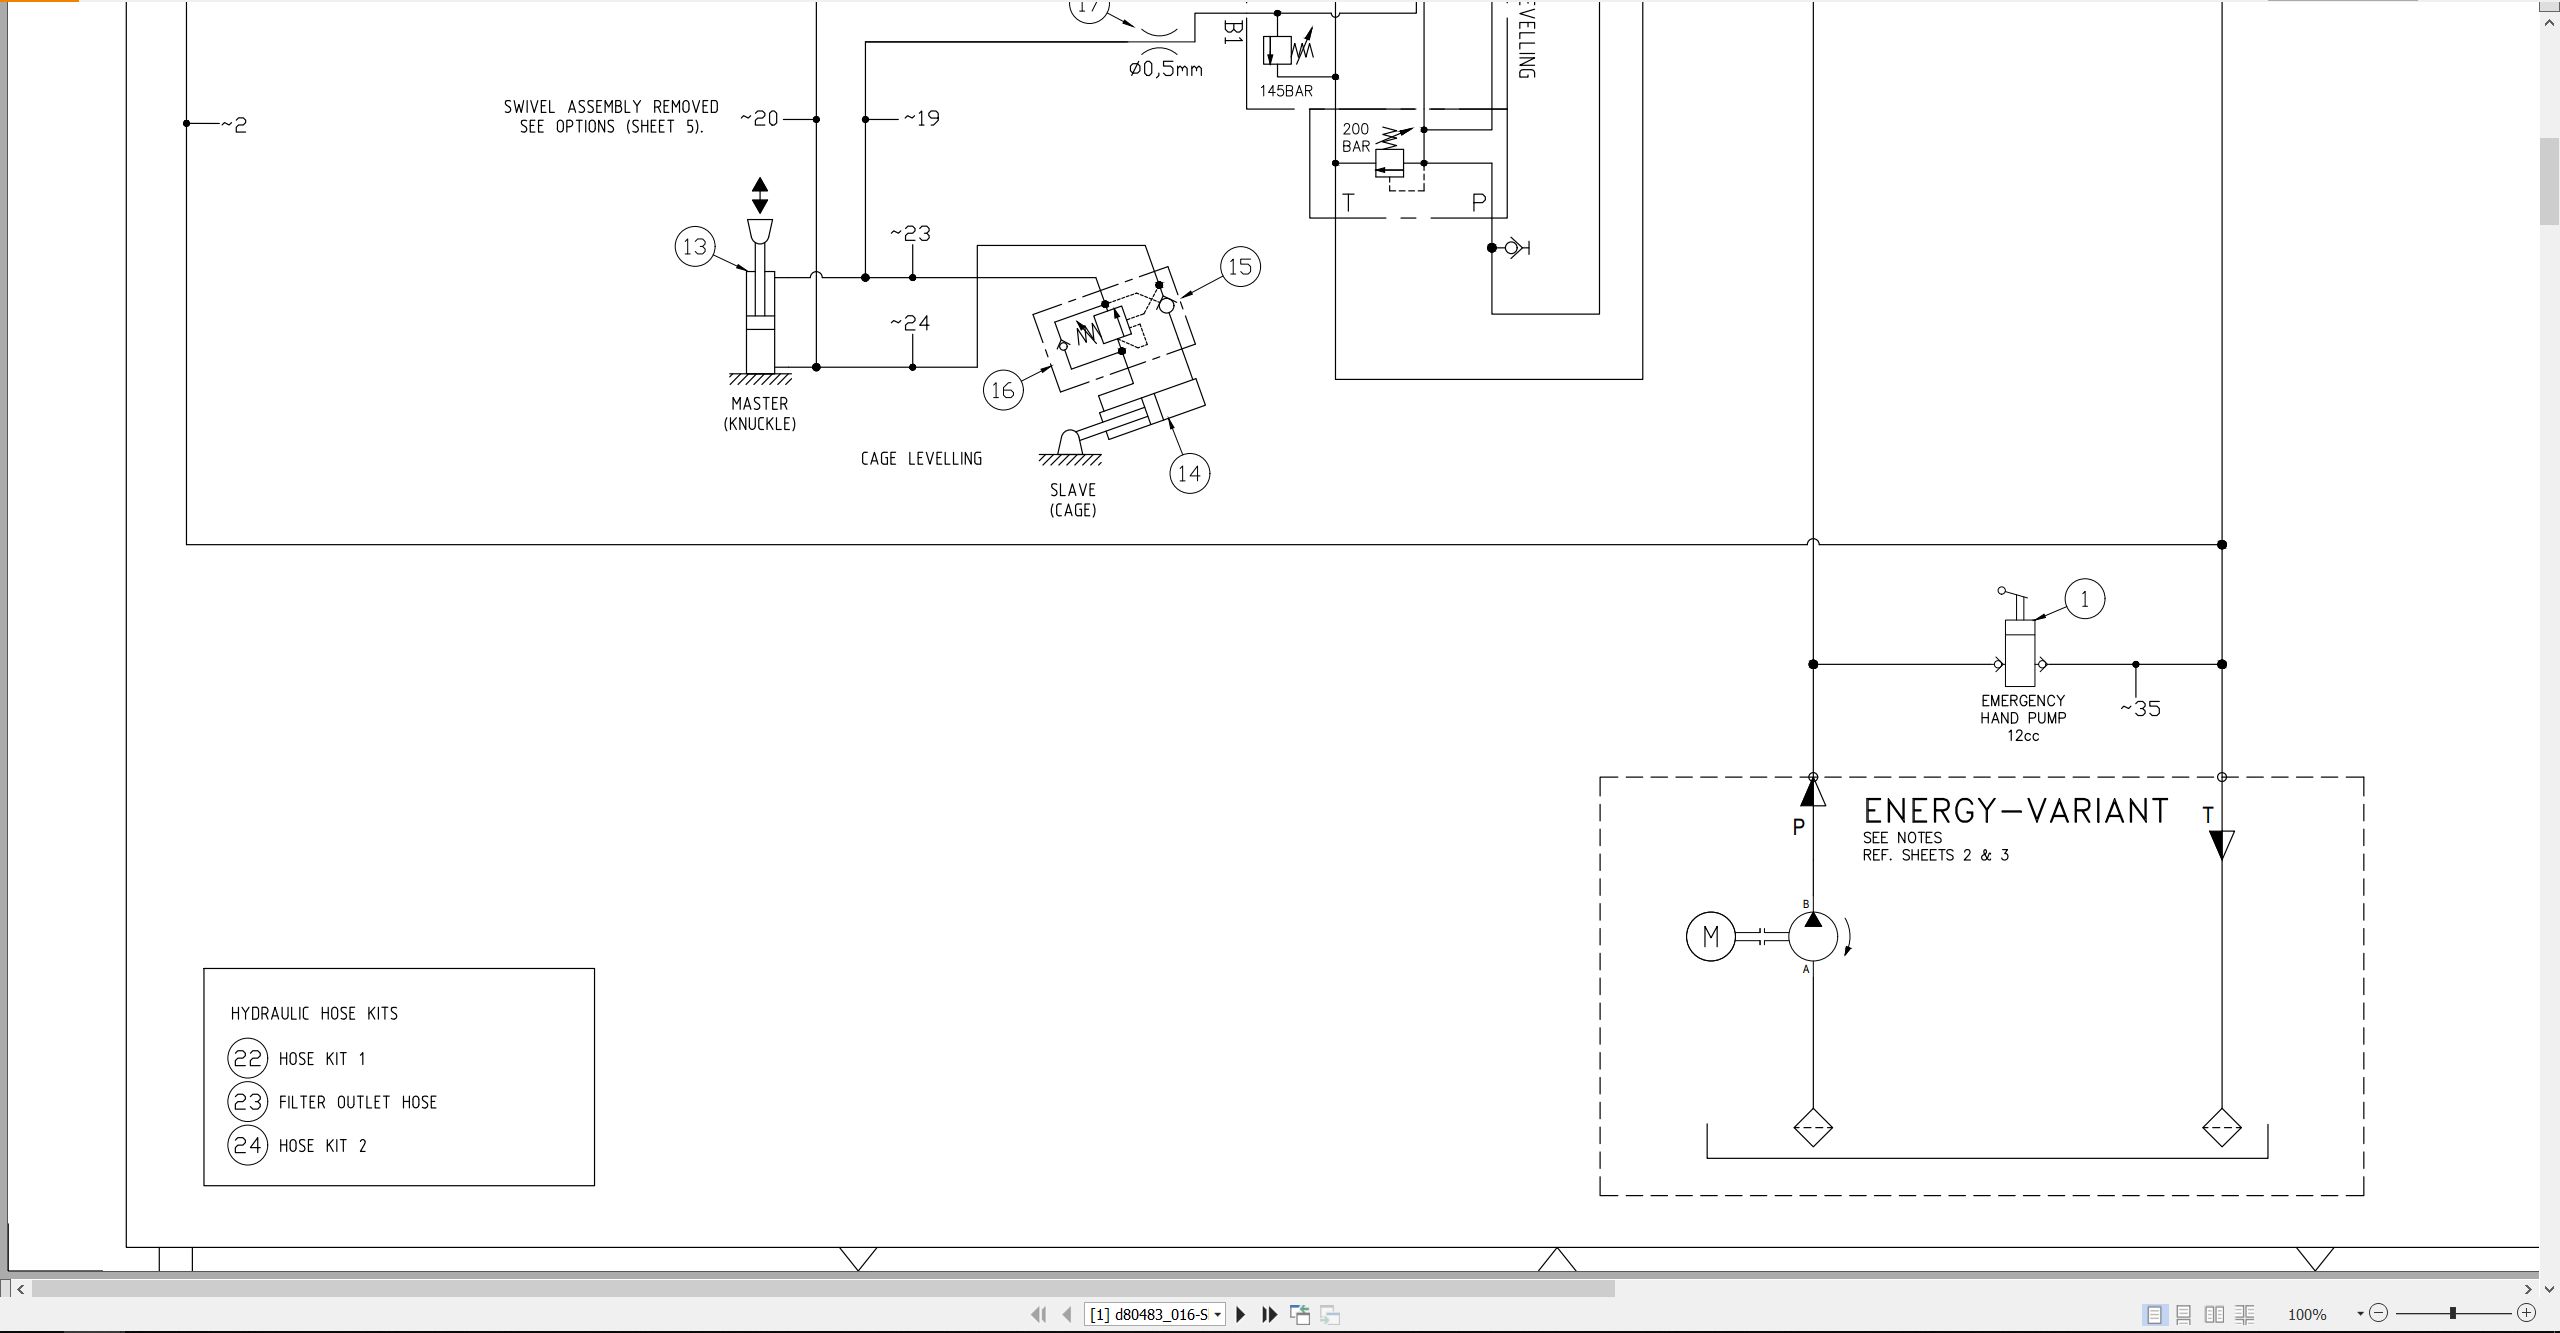Viewport: 2560px width, 1333px height.
Task: Go to the first page
Action: click(x=1038, y=1314)
